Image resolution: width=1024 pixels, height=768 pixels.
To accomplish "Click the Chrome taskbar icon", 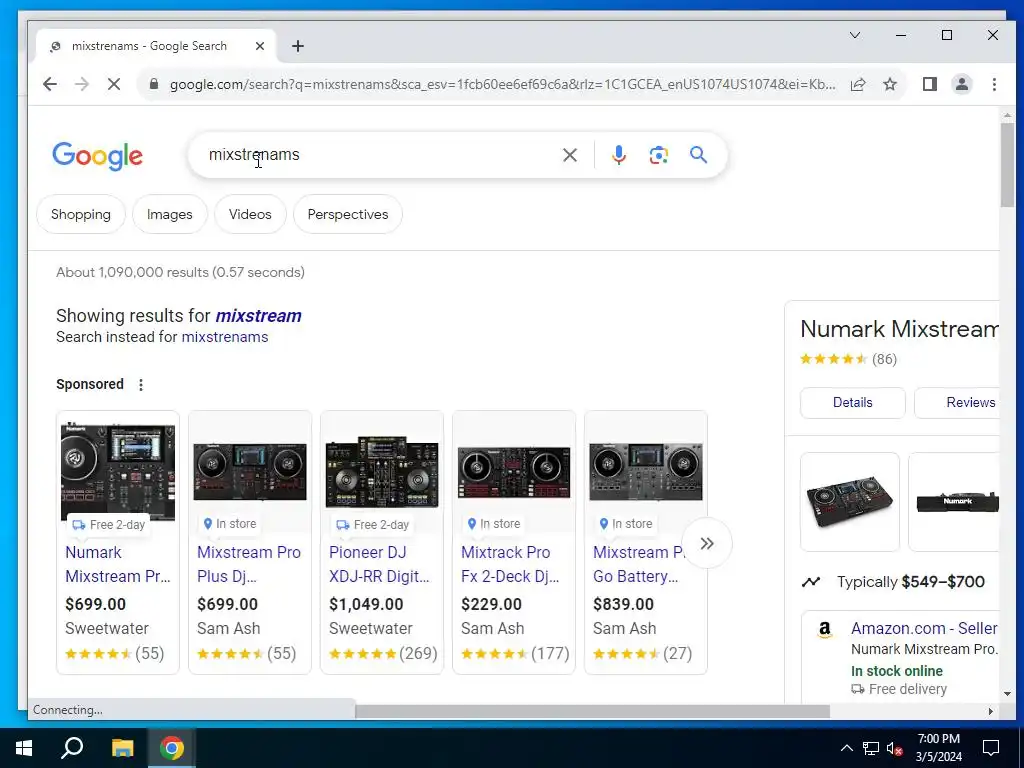I will (x=172, y=748).
